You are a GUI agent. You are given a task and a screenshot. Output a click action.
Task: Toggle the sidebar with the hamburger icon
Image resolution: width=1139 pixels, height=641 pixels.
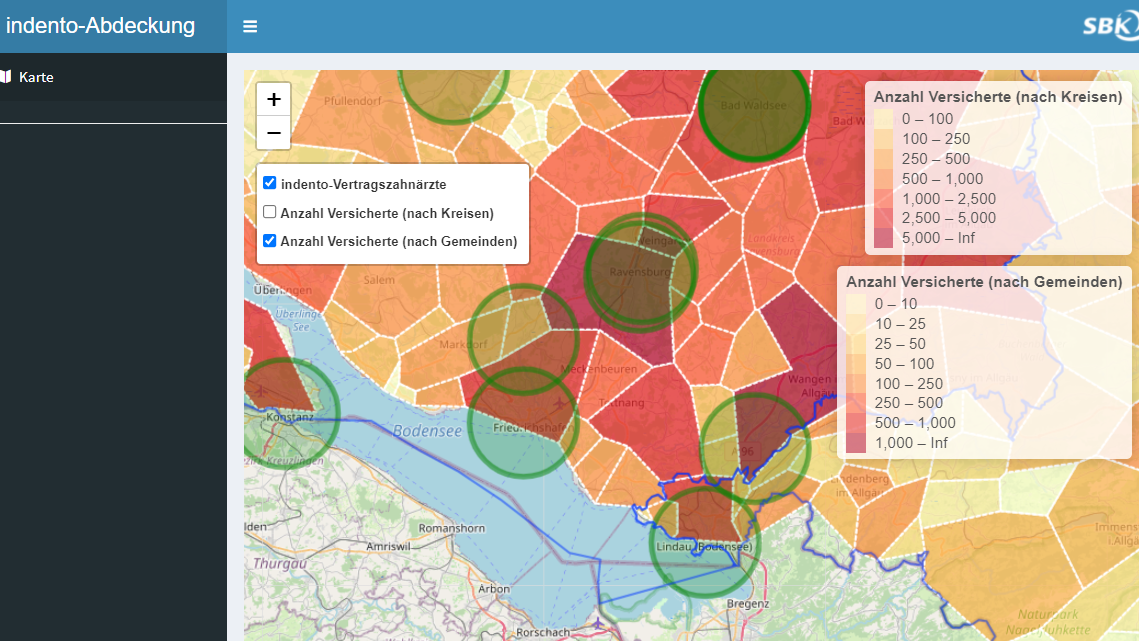(x=250, y=26)
